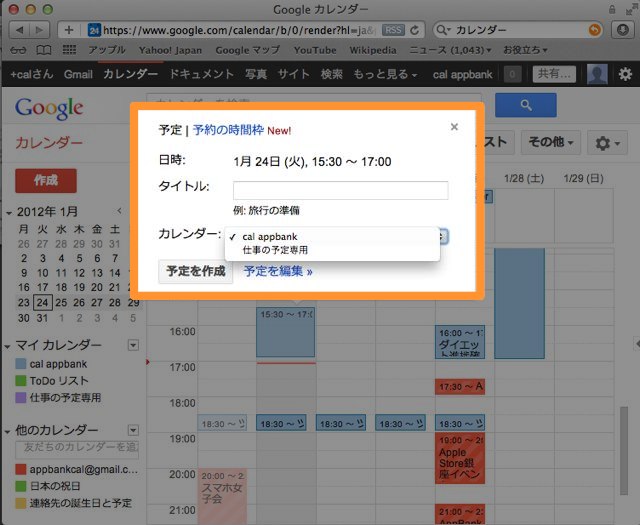Click the 共有... button

tap(554, 74)
